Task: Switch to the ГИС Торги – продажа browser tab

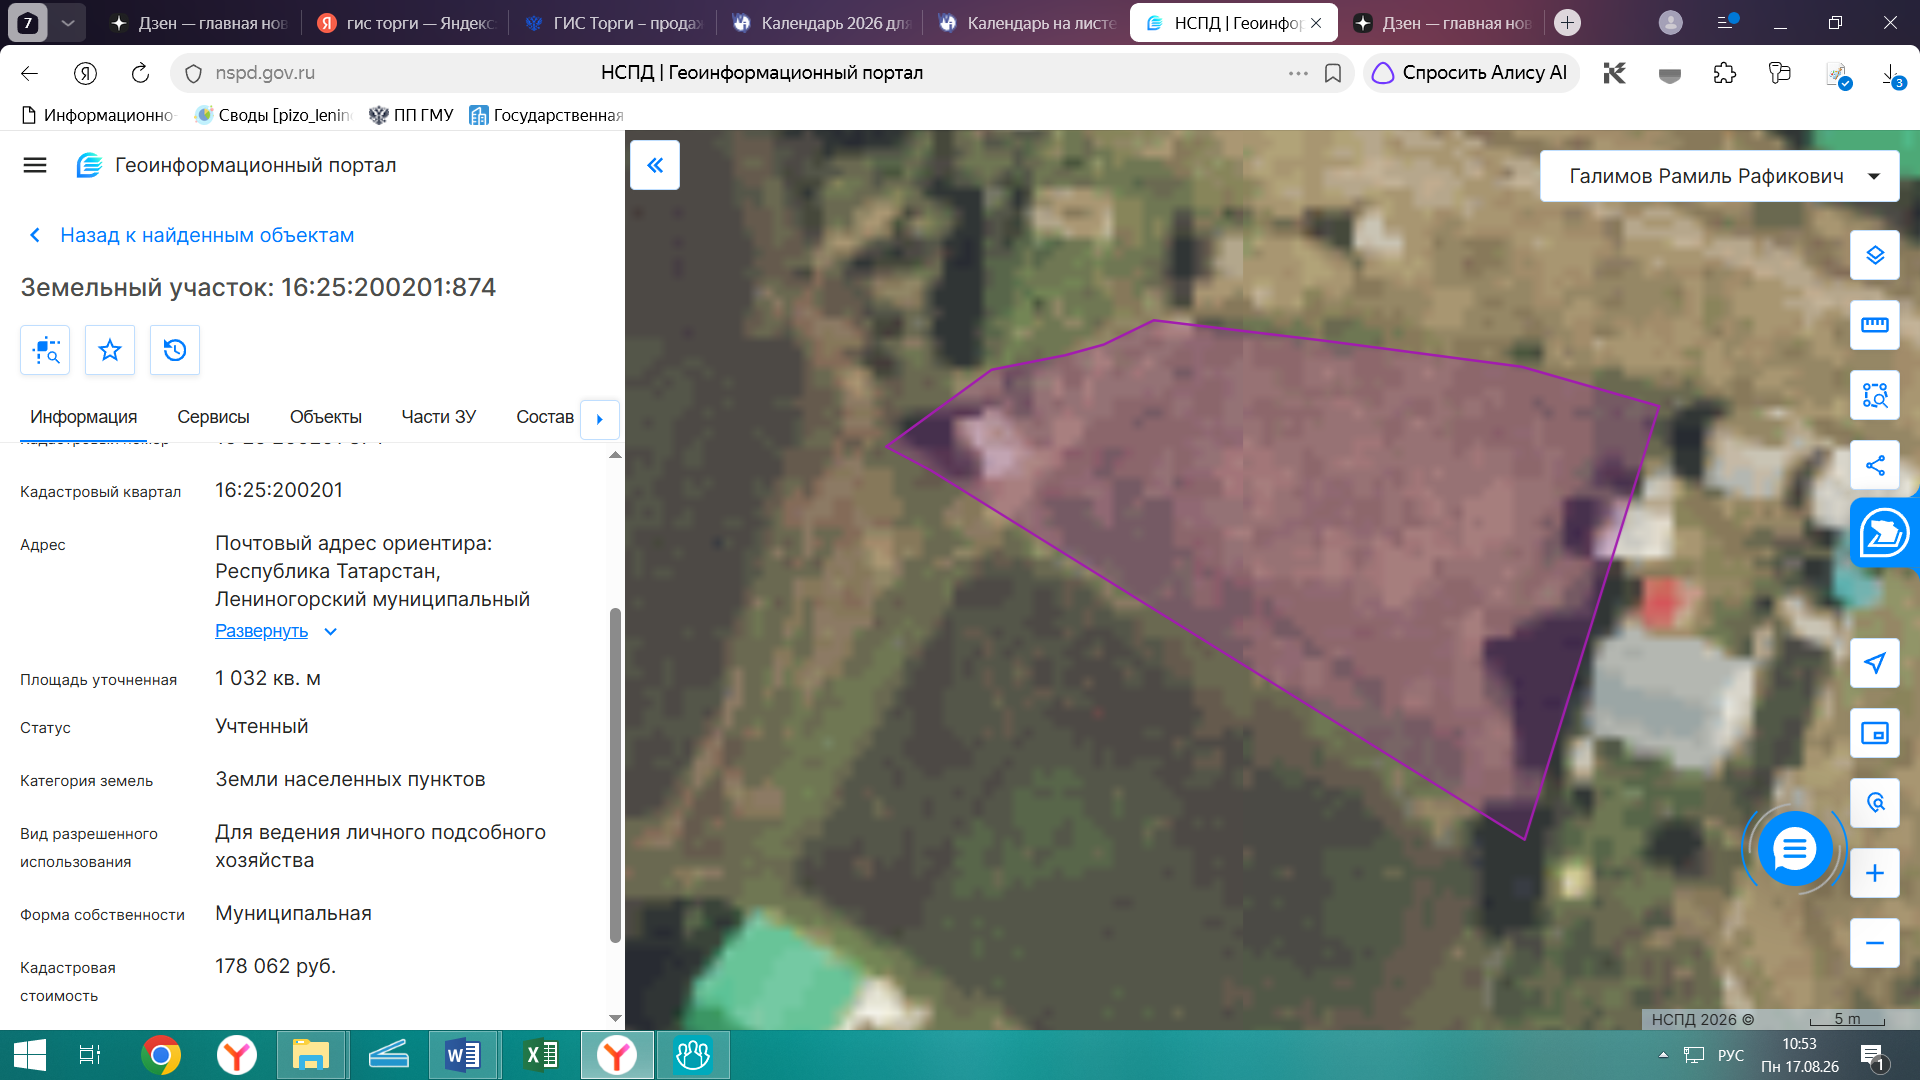Action: (614, 23)
